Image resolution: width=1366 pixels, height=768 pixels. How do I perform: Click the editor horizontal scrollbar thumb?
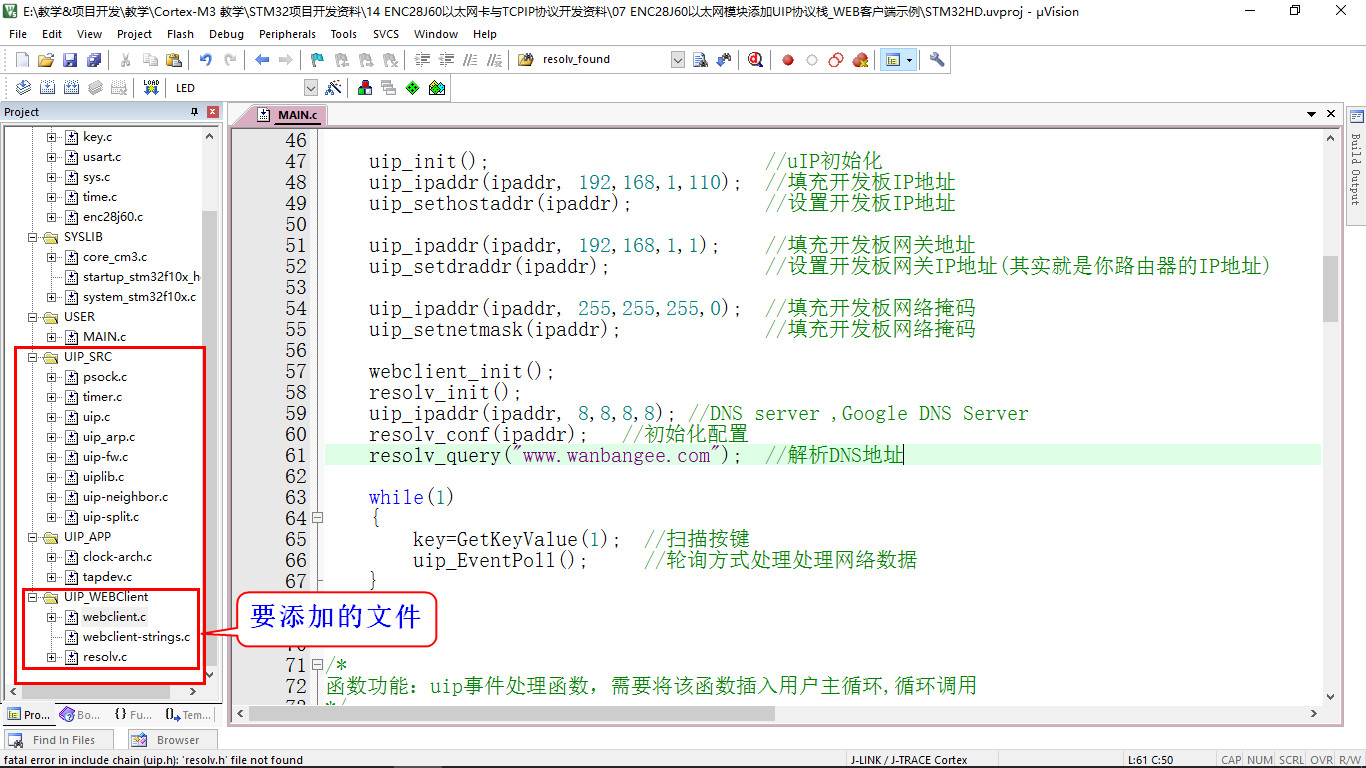click(x=512, y=714)
